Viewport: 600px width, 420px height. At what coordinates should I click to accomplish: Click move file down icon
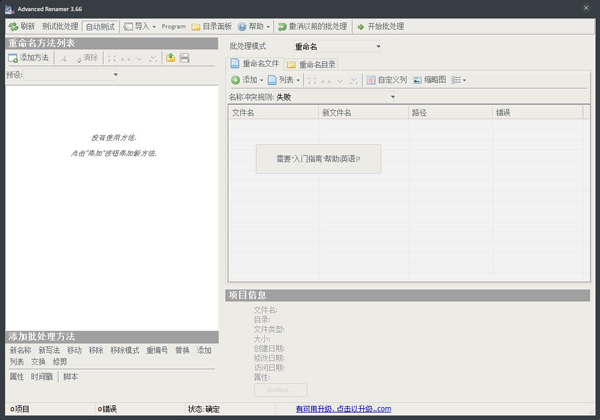pos(340,81)
